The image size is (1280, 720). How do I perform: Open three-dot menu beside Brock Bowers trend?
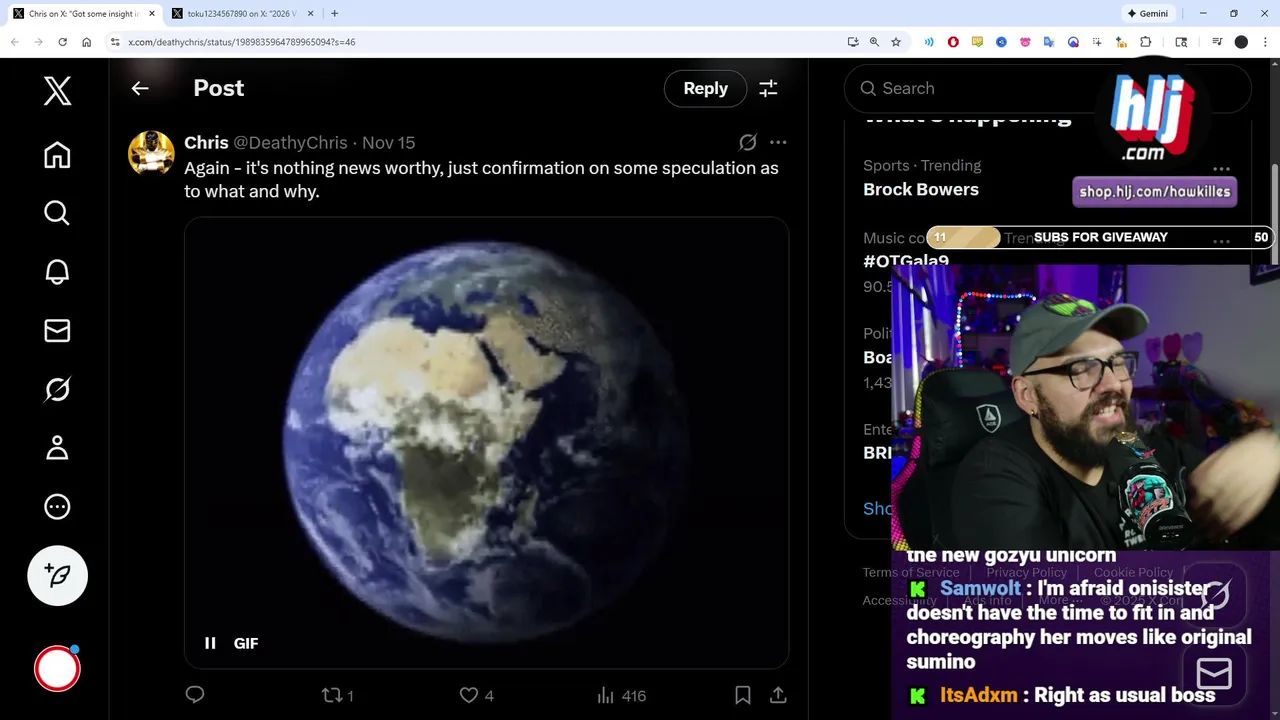pos(1221,169)
